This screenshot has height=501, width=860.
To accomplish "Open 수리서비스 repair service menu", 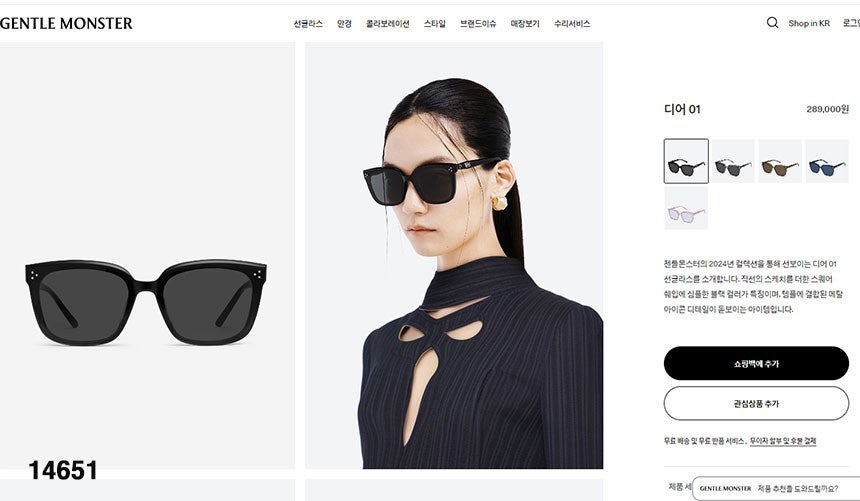I will [x=572, y=24].
